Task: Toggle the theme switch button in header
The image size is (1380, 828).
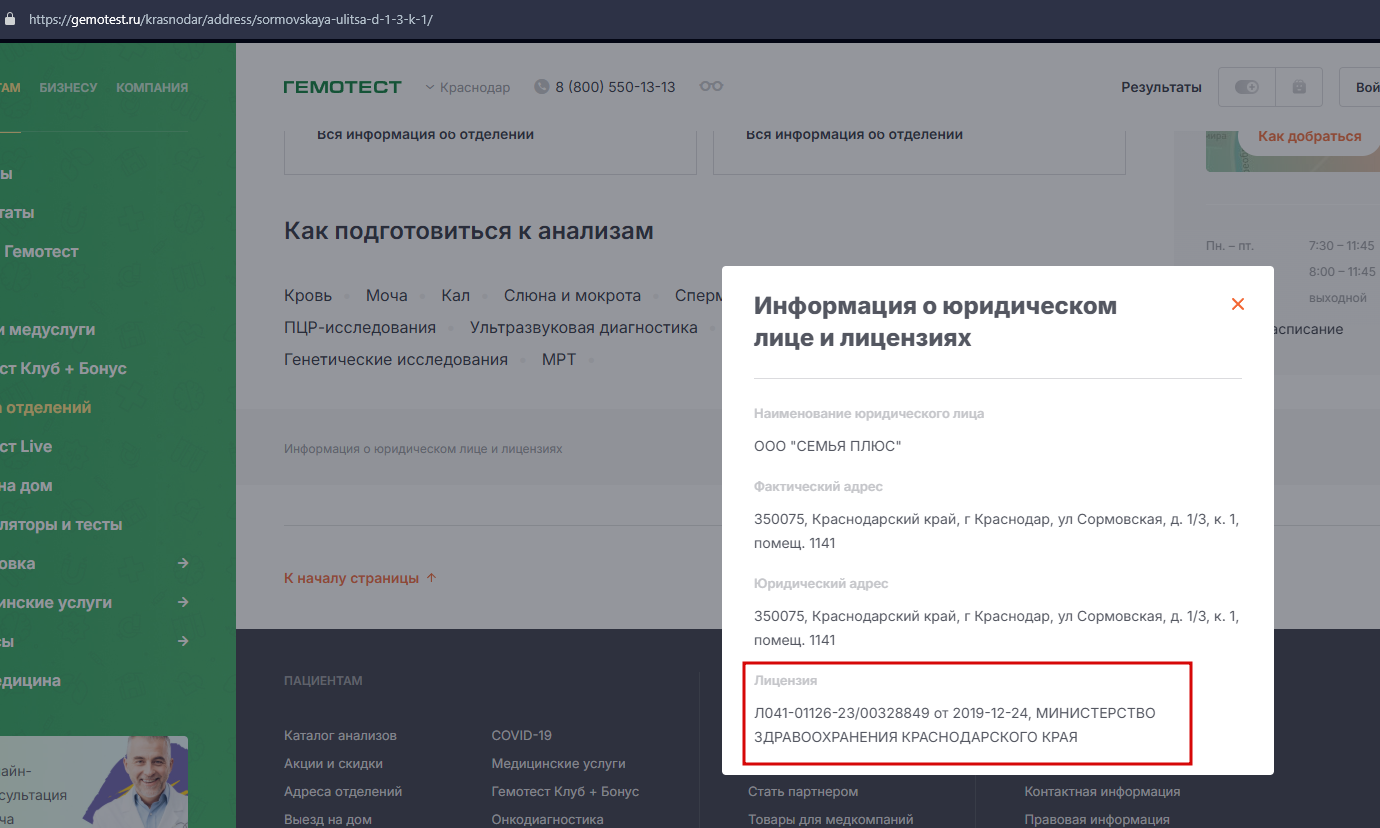Action: (x=1247, y=87)
